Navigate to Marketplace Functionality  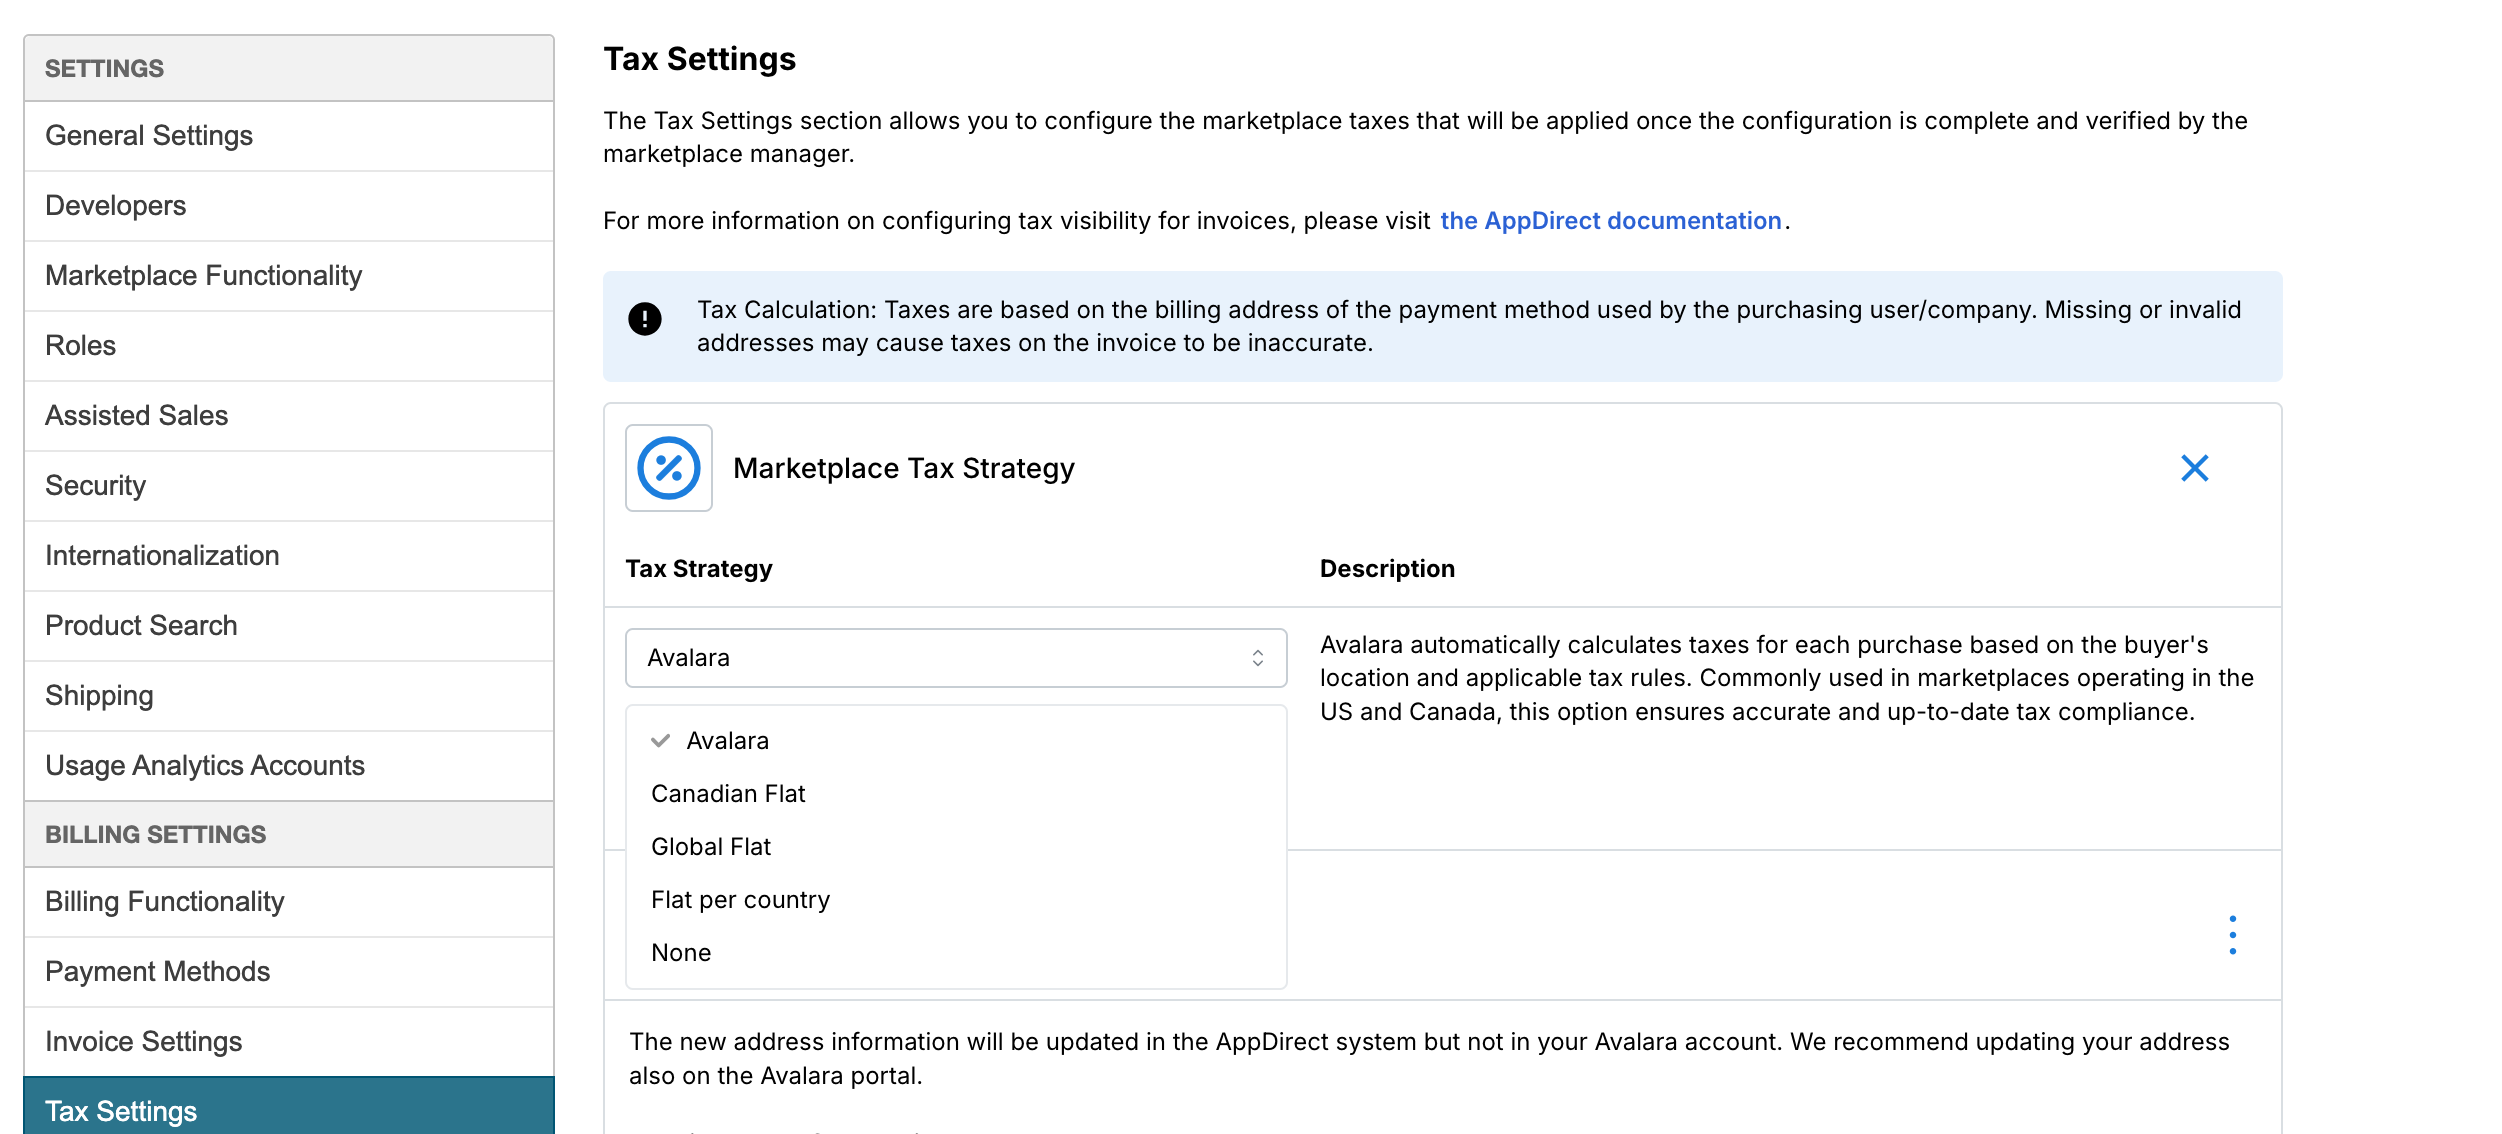click(x=204, y=276)
